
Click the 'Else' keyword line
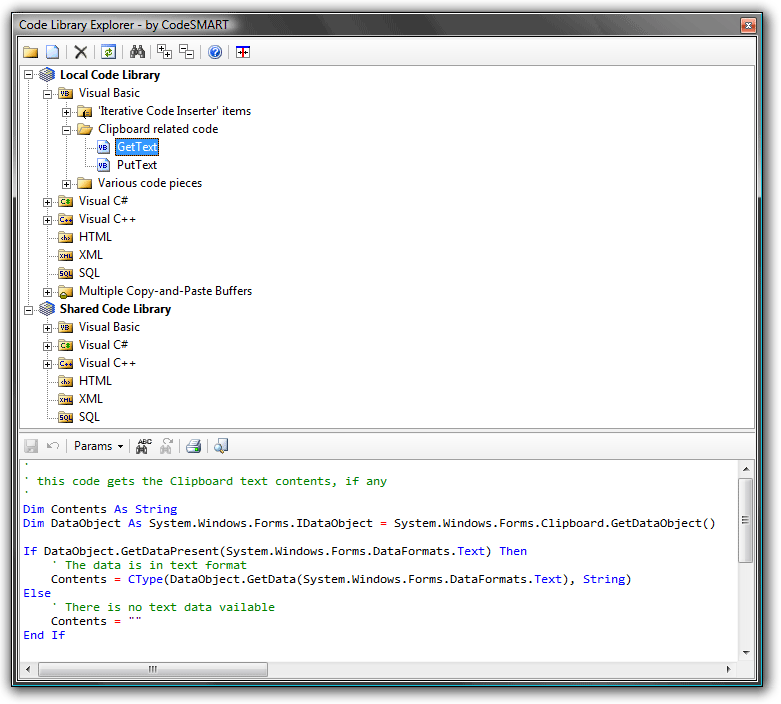click(x=37, y=593)
